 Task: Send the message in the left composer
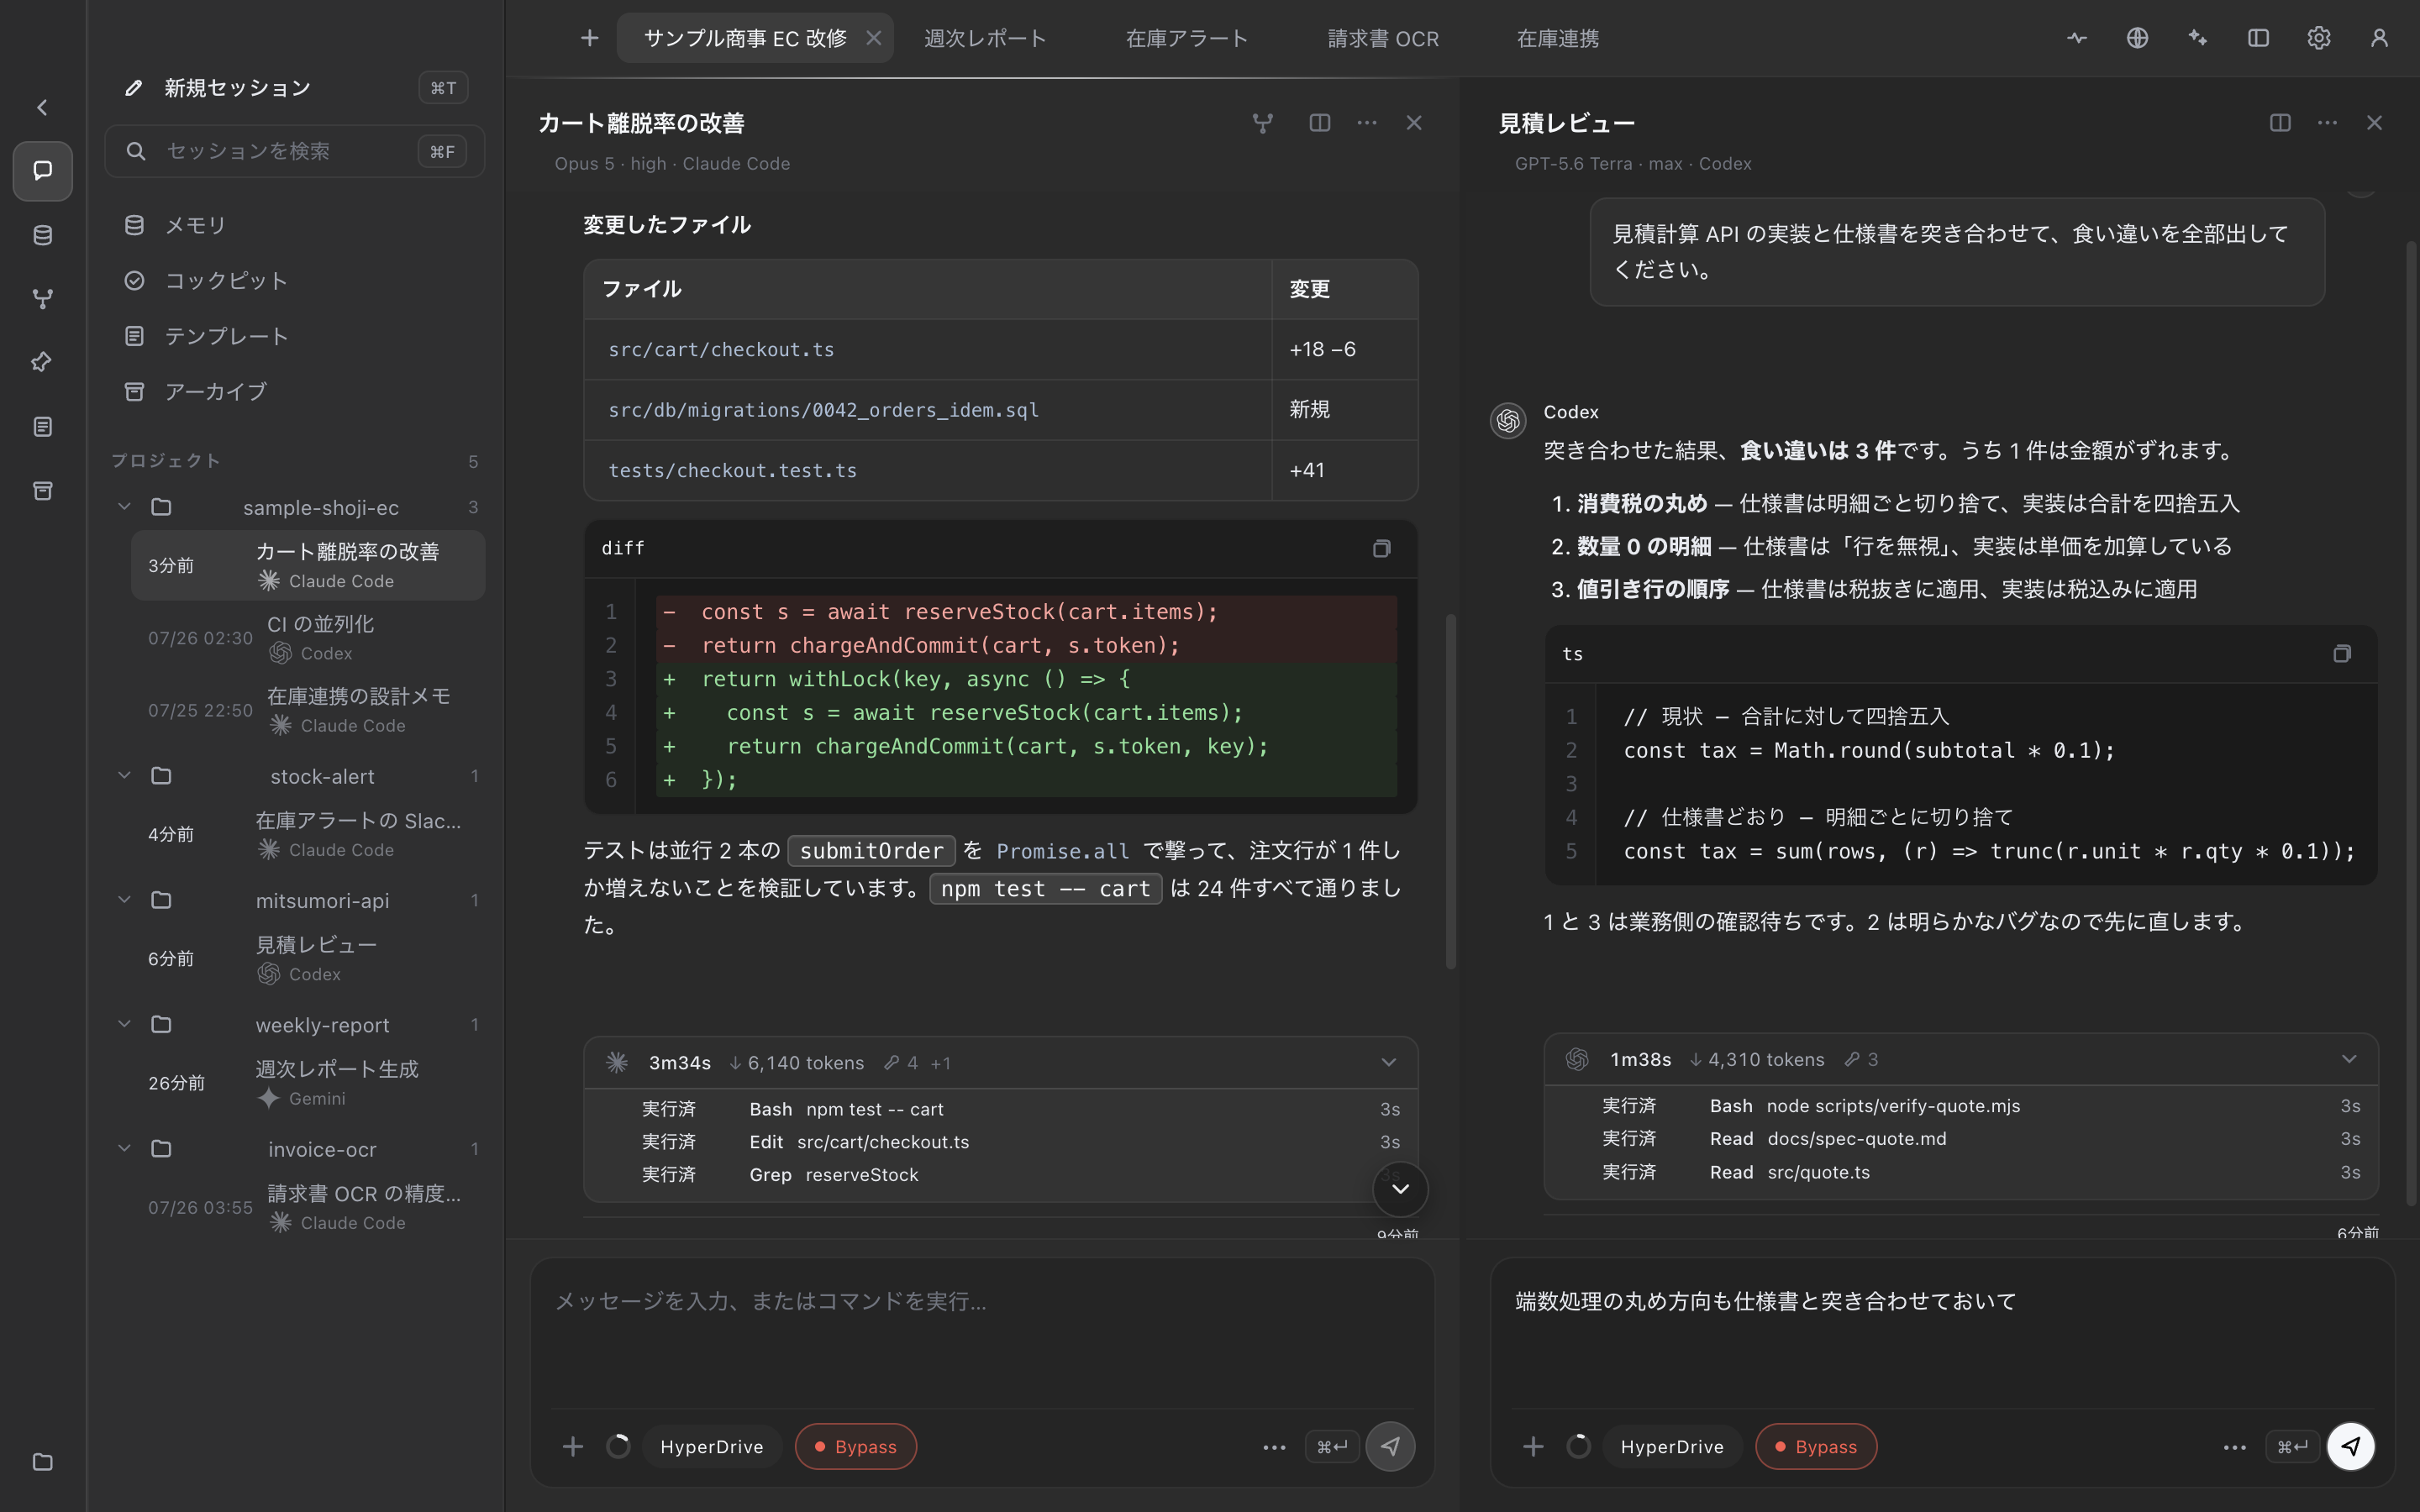(x=1390, y=1446)
